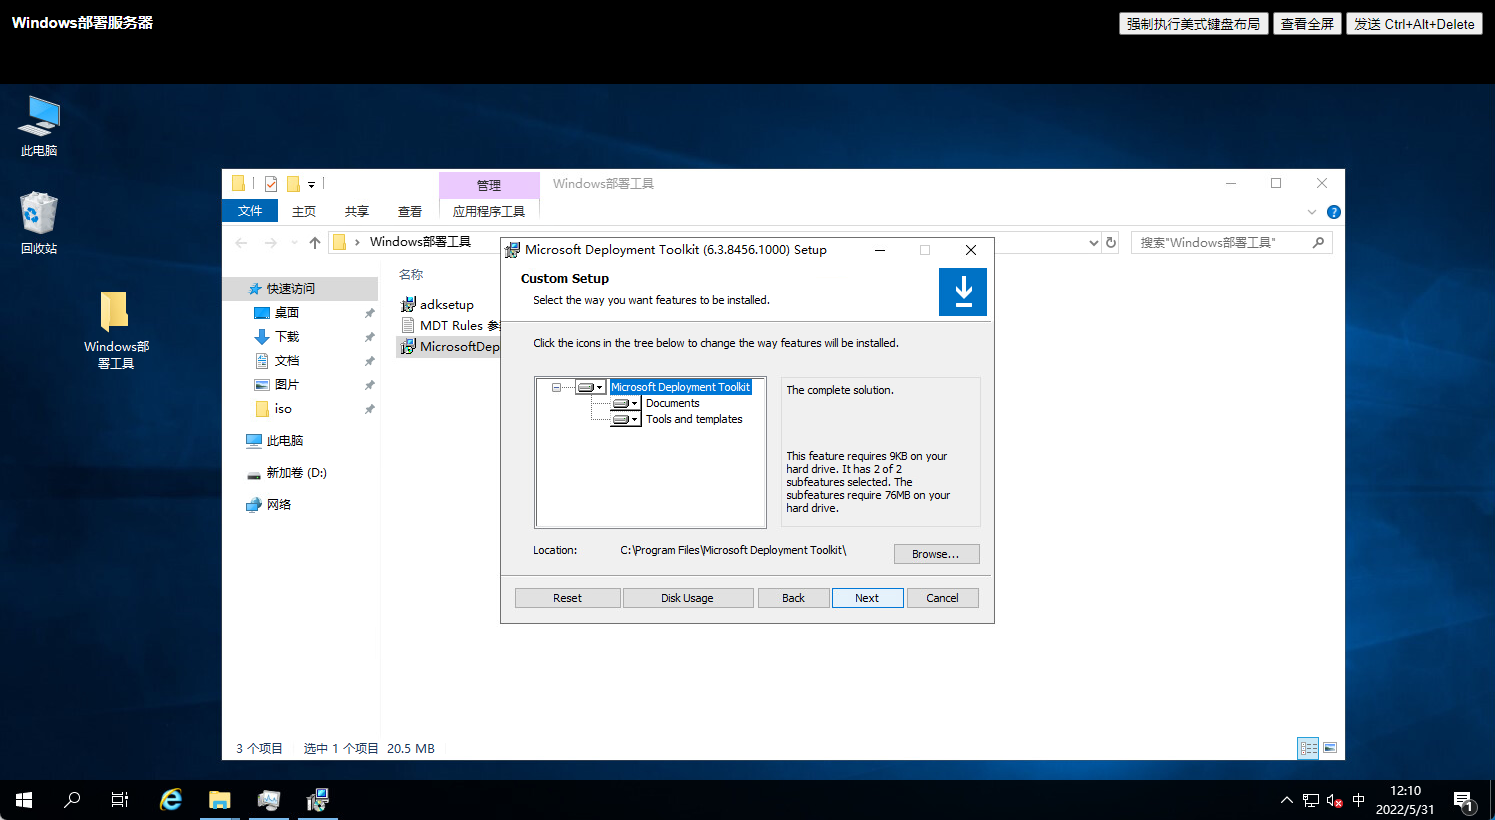
Task: Click the 名称 column header
Action: pos(411,274)
